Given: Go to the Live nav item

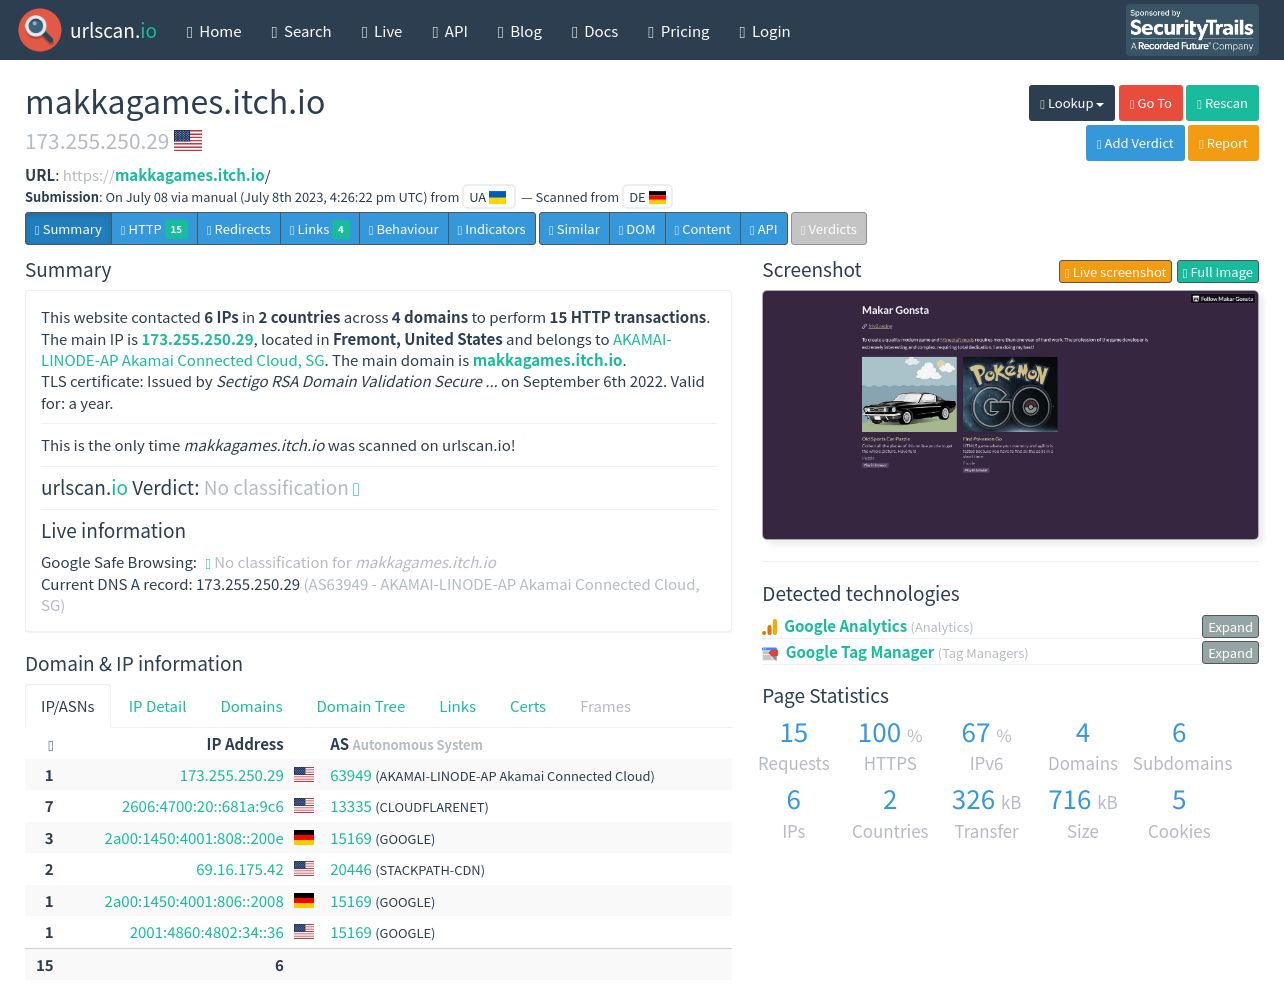Looking at the screenshot, I should (382, 31).
